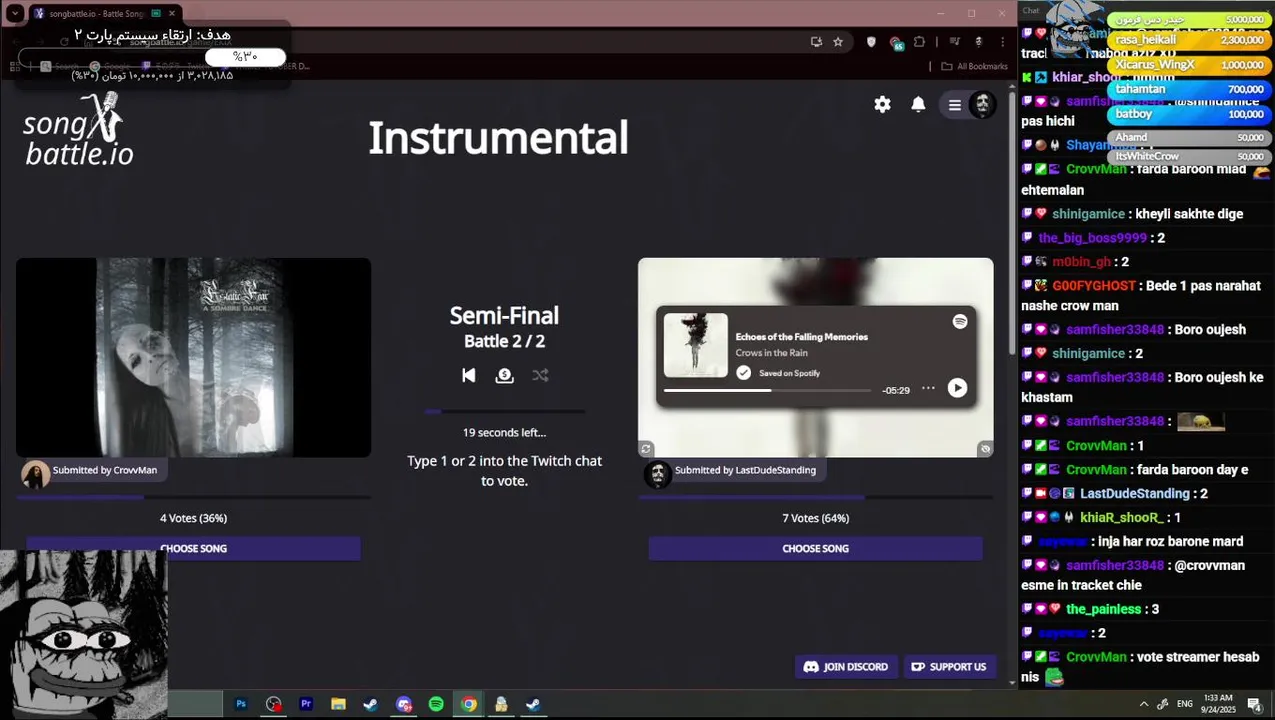This screenshot has width=1275, height=720.
Task: Open CrovvMan's submitter avatar
Action: [36, 474]
